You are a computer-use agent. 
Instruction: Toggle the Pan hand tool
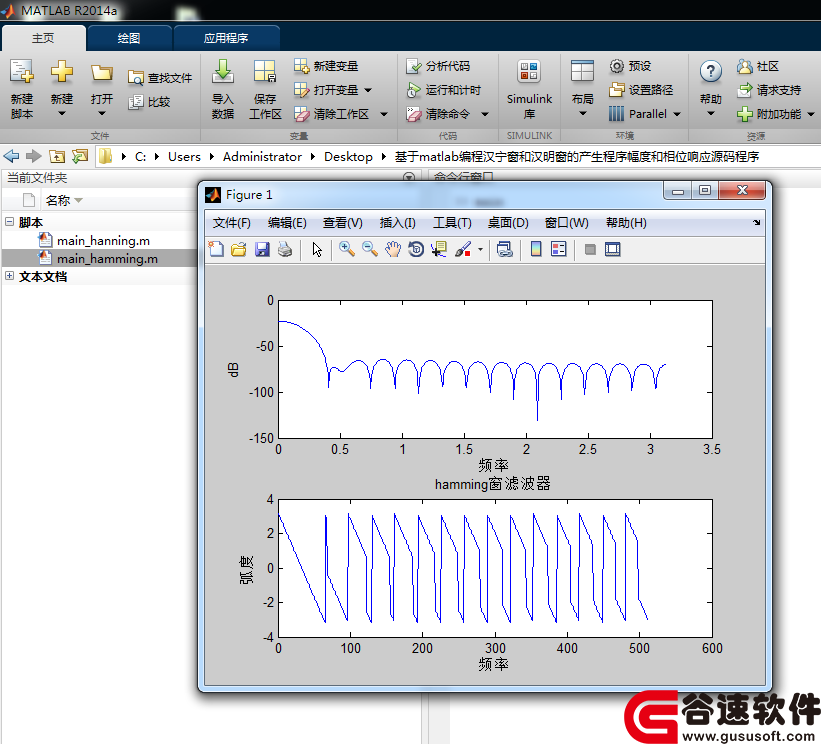393,249
